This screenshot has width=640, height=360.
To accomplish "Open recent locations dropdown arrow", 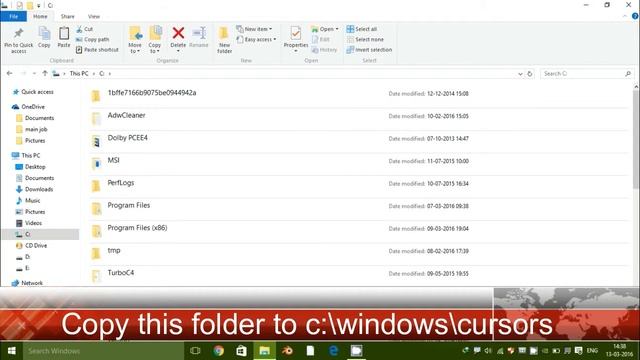I will click(34, 73).
